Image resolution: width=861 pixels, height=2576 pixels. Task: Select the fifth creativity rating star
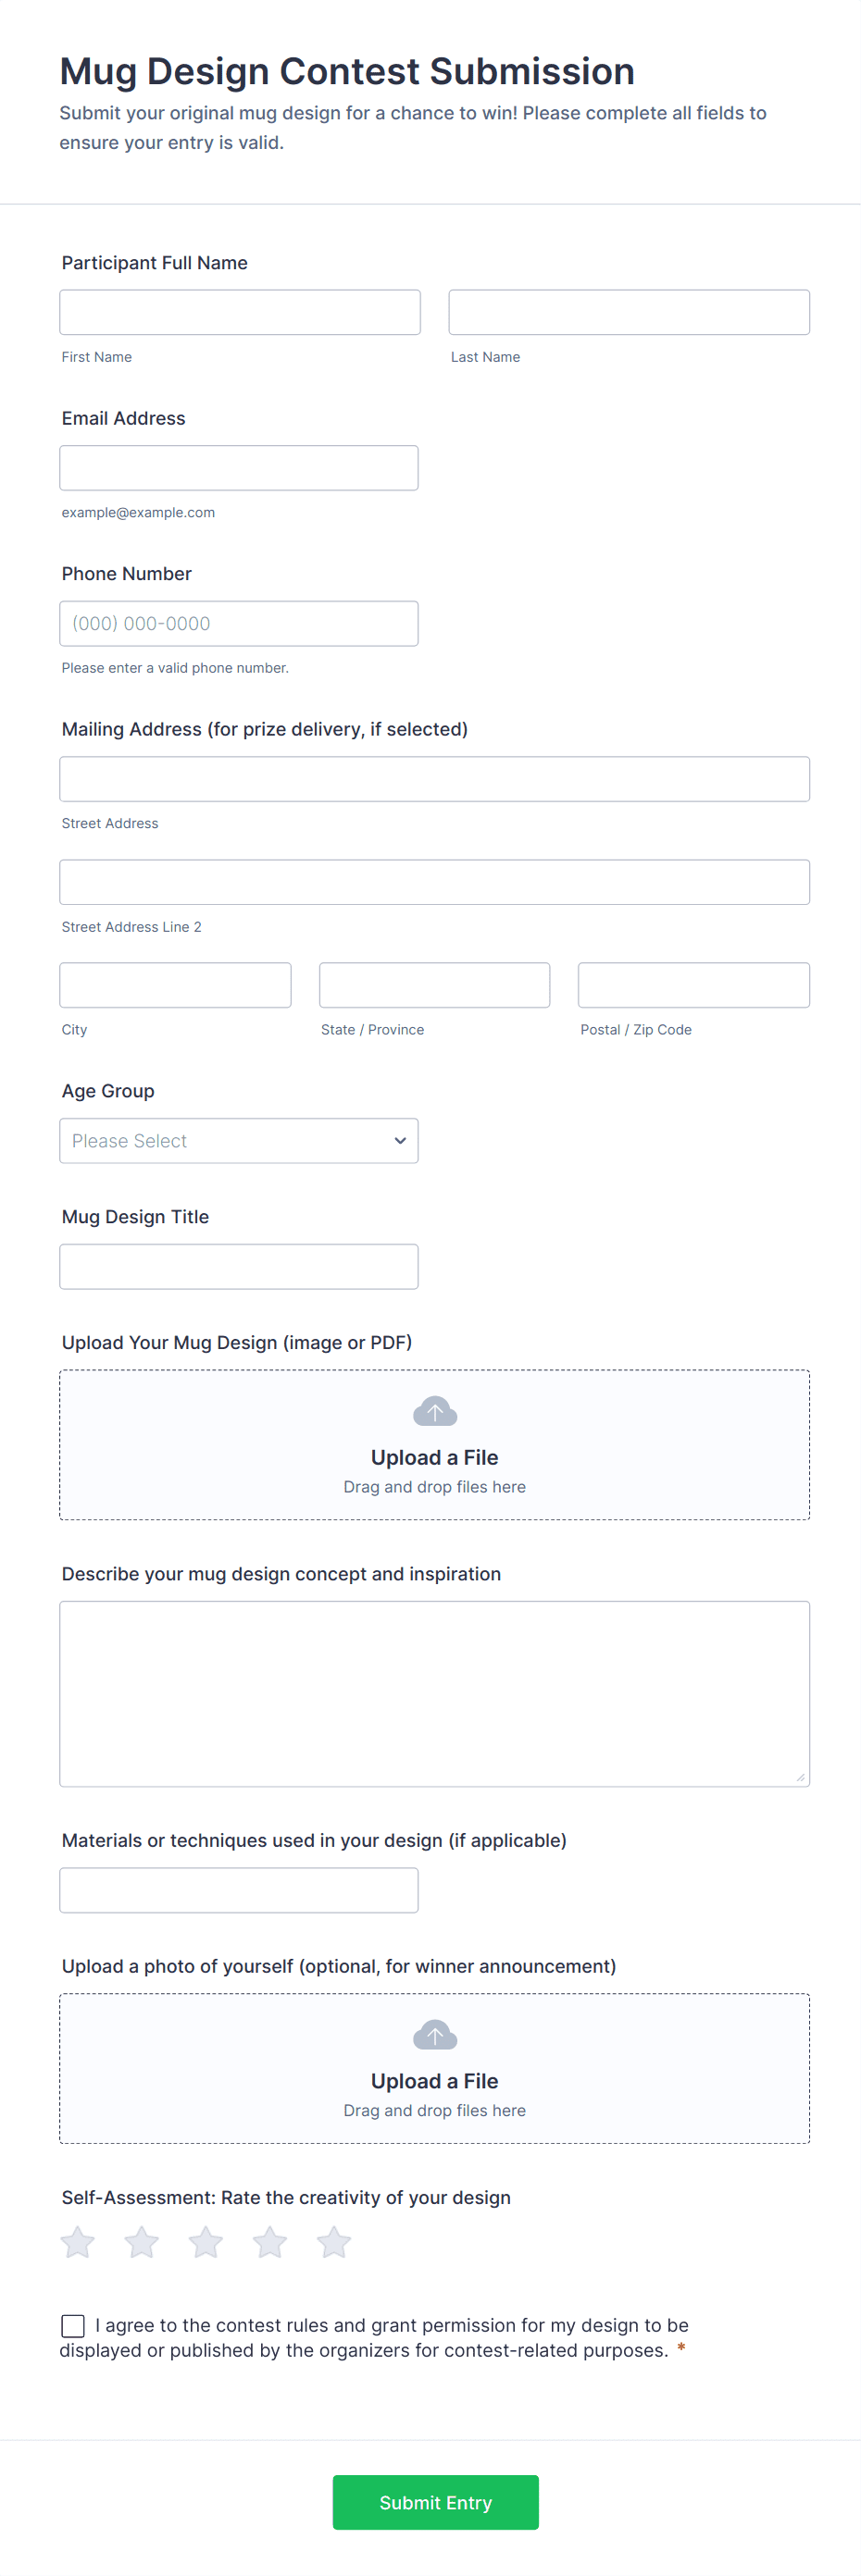333,2241
